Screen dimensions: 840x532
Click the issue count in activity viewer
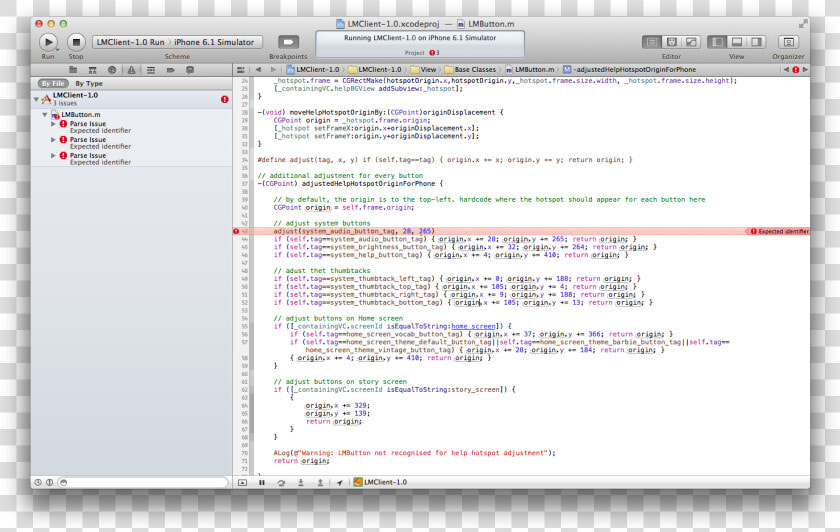pyautogui.click(x=434, y=53)
